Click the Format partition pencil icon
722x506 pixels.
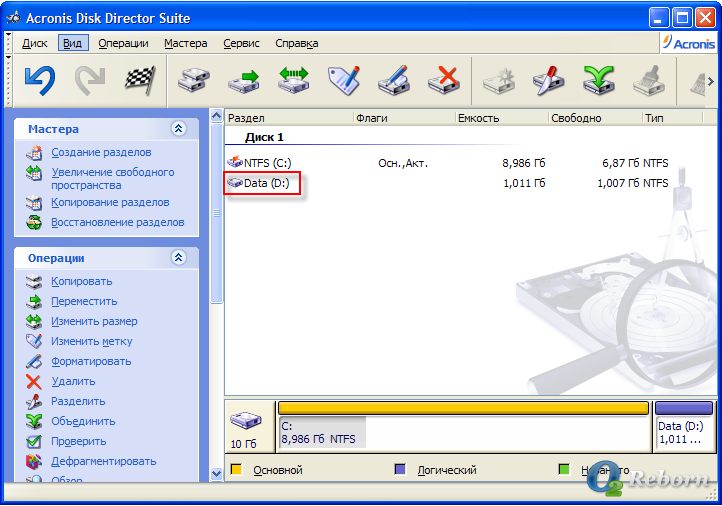[x=393, y=81]
